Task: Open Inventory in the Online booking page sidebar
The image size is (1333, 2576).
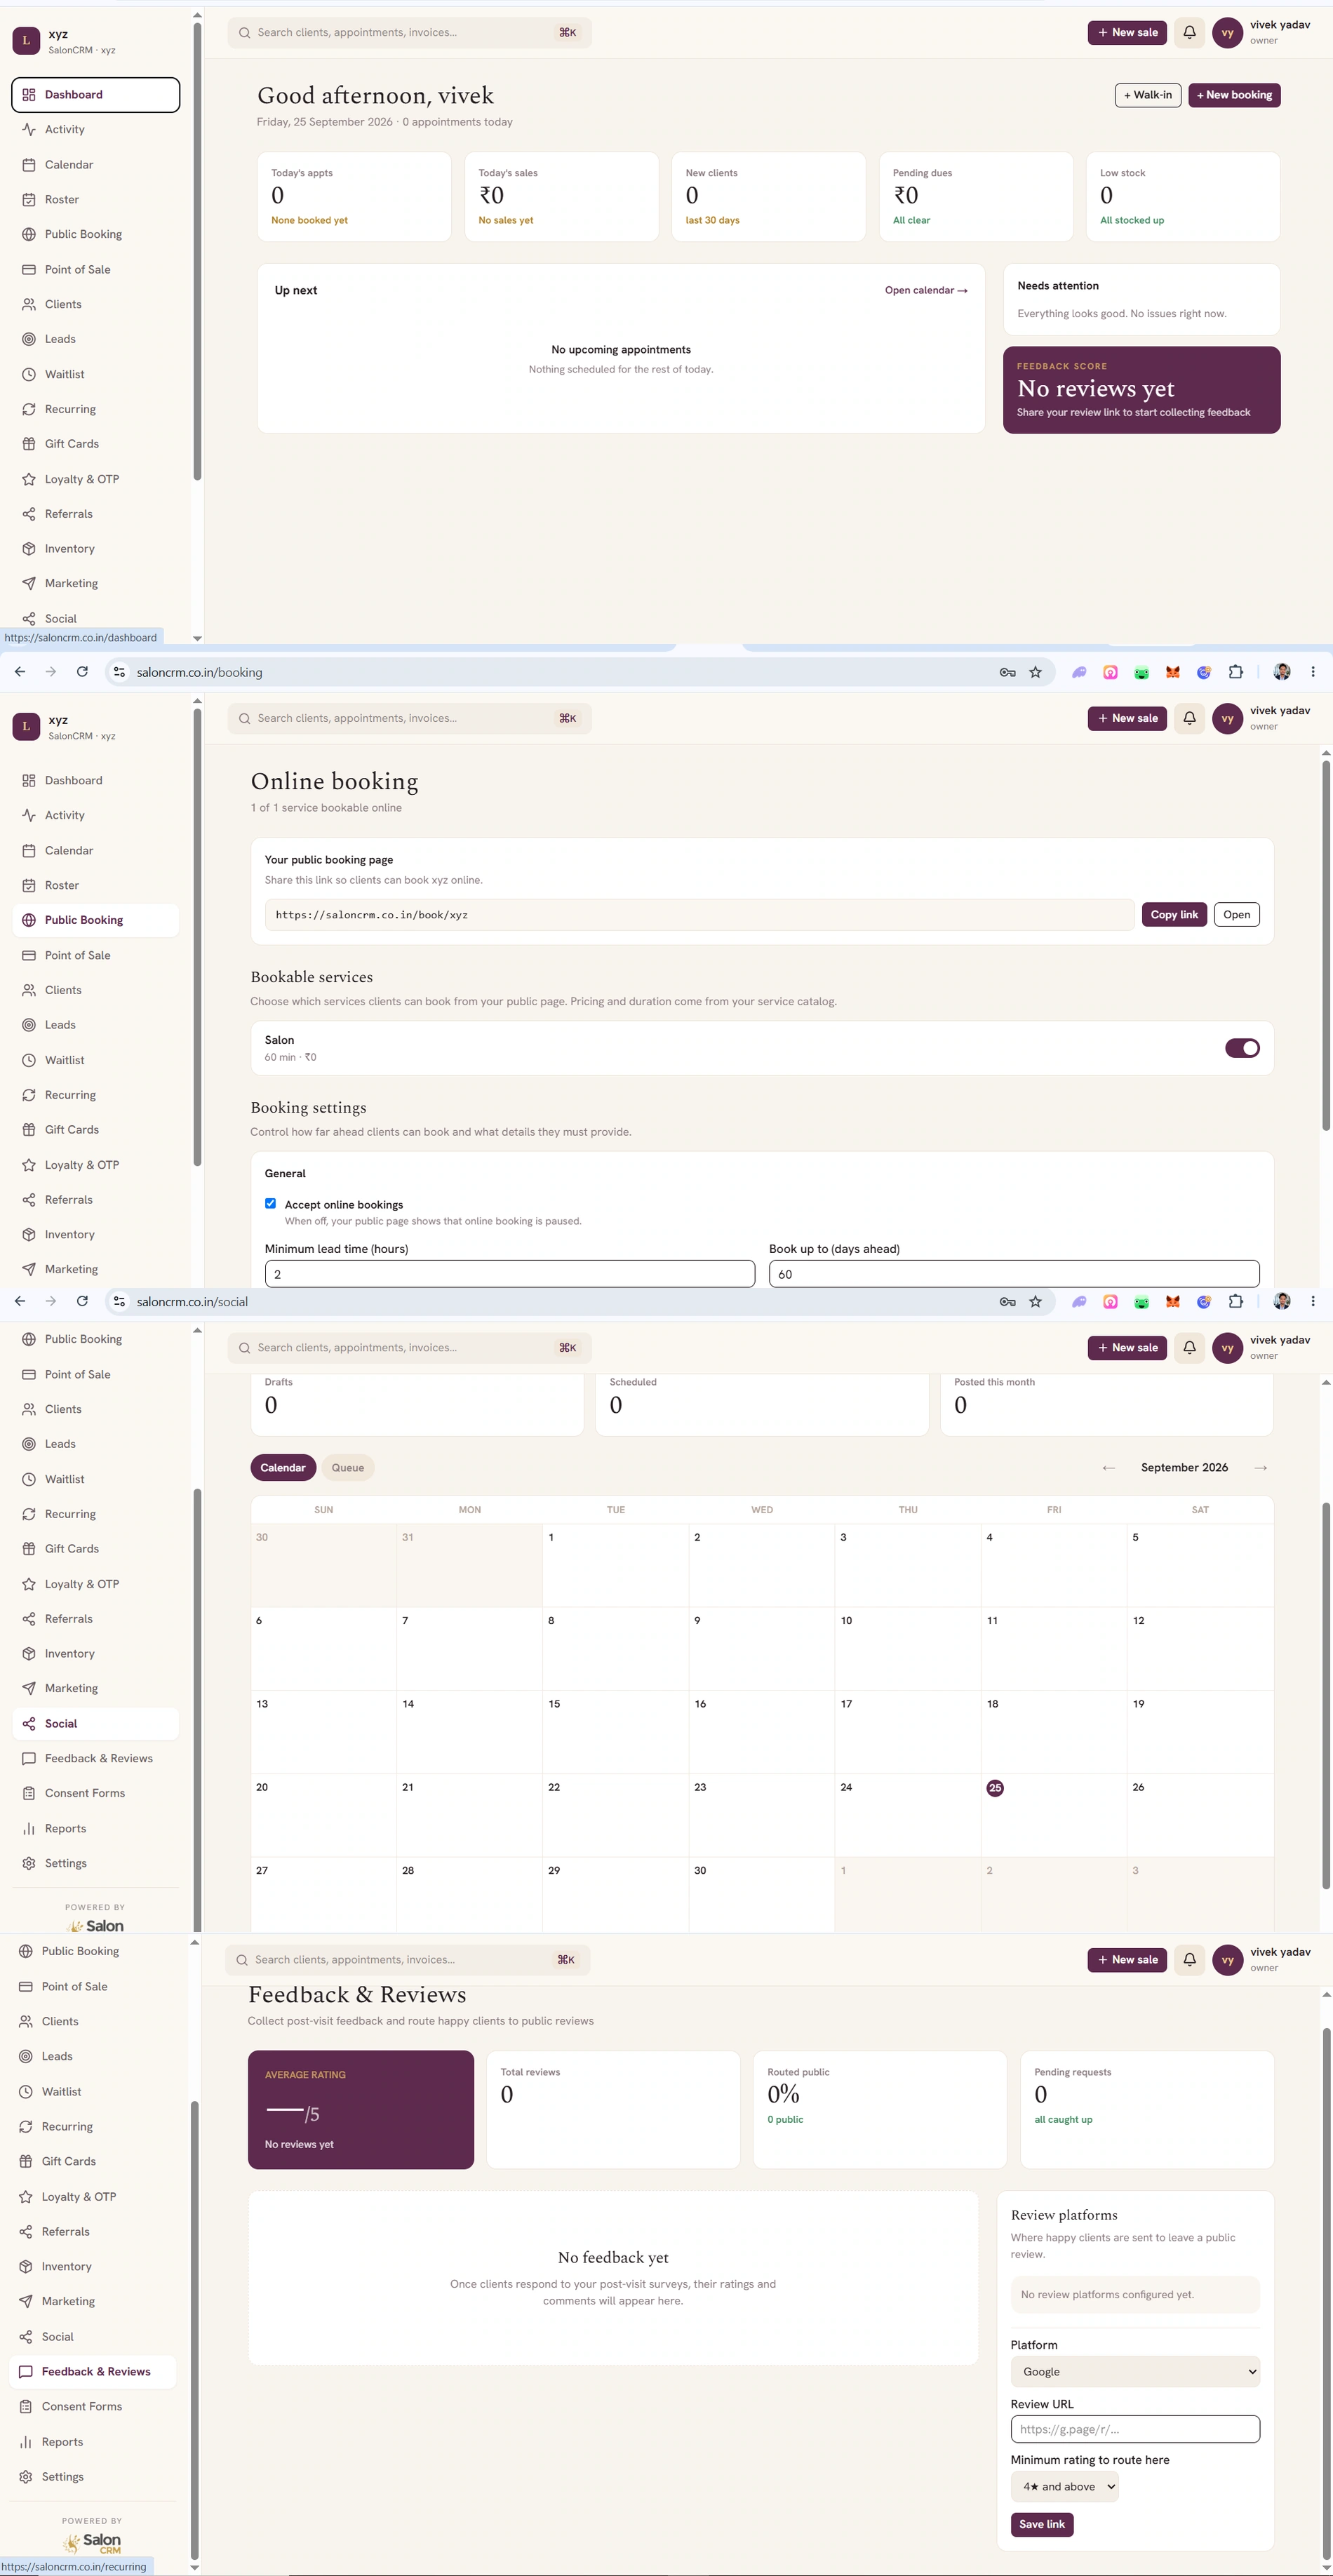Action: pyautogui.click(x=95, y=1235)
